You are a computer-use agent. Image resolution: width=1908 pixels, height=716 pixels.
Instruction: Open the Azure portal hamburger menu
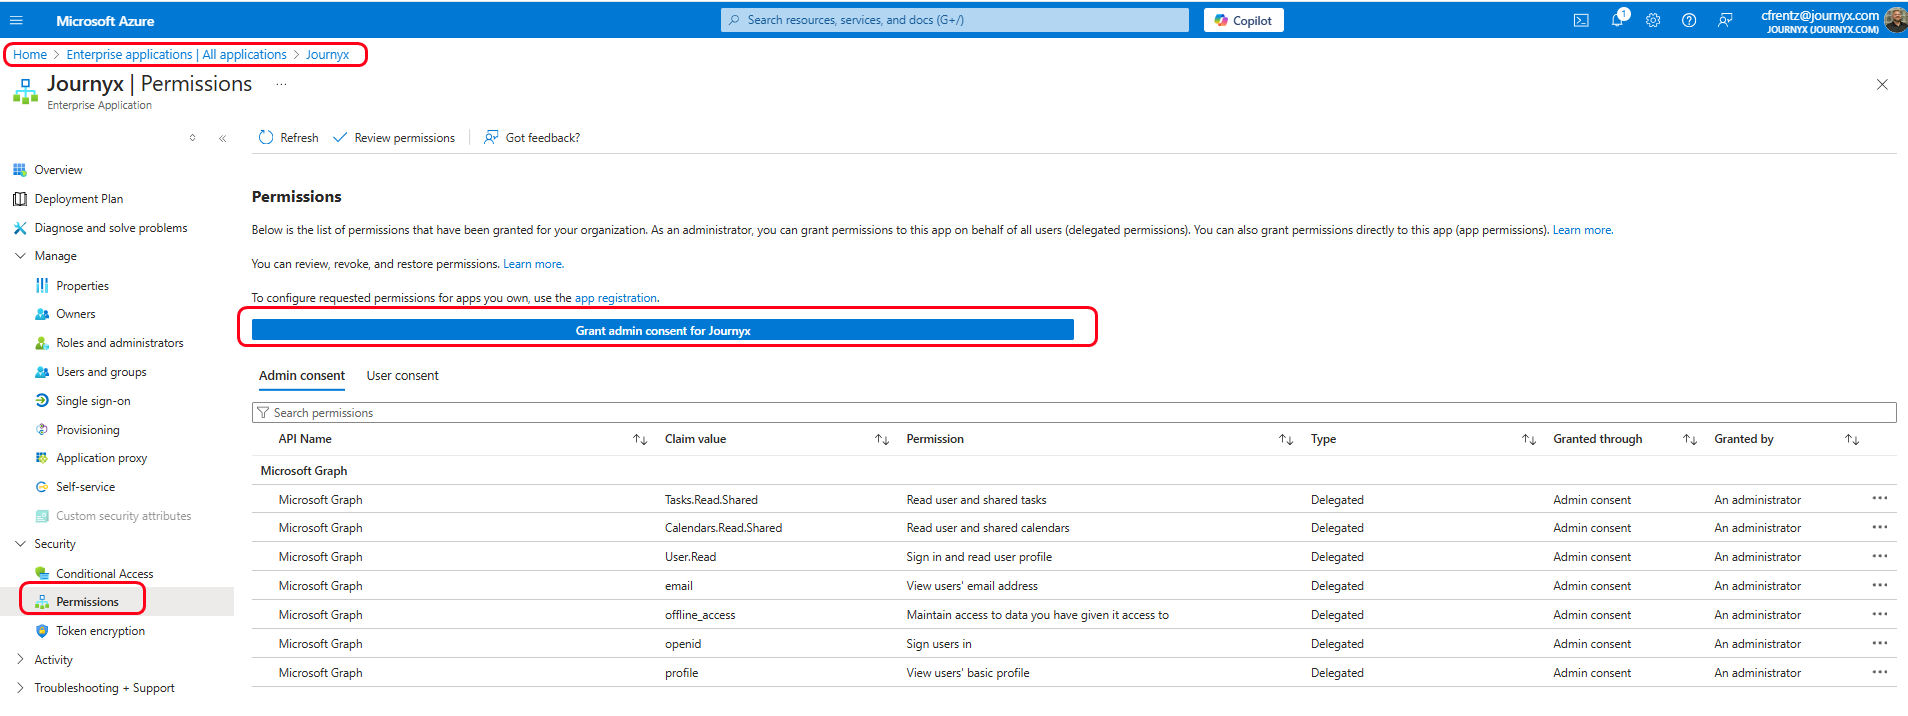click(16, 20)
